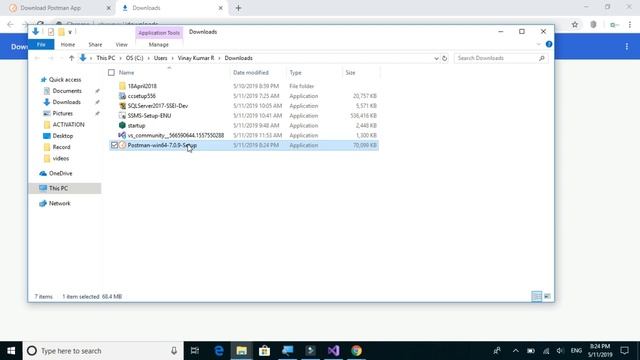Uncheck the Postman-win64-7.0.9-Setup checkbox
Screen dimensions: 640x360
114,145
